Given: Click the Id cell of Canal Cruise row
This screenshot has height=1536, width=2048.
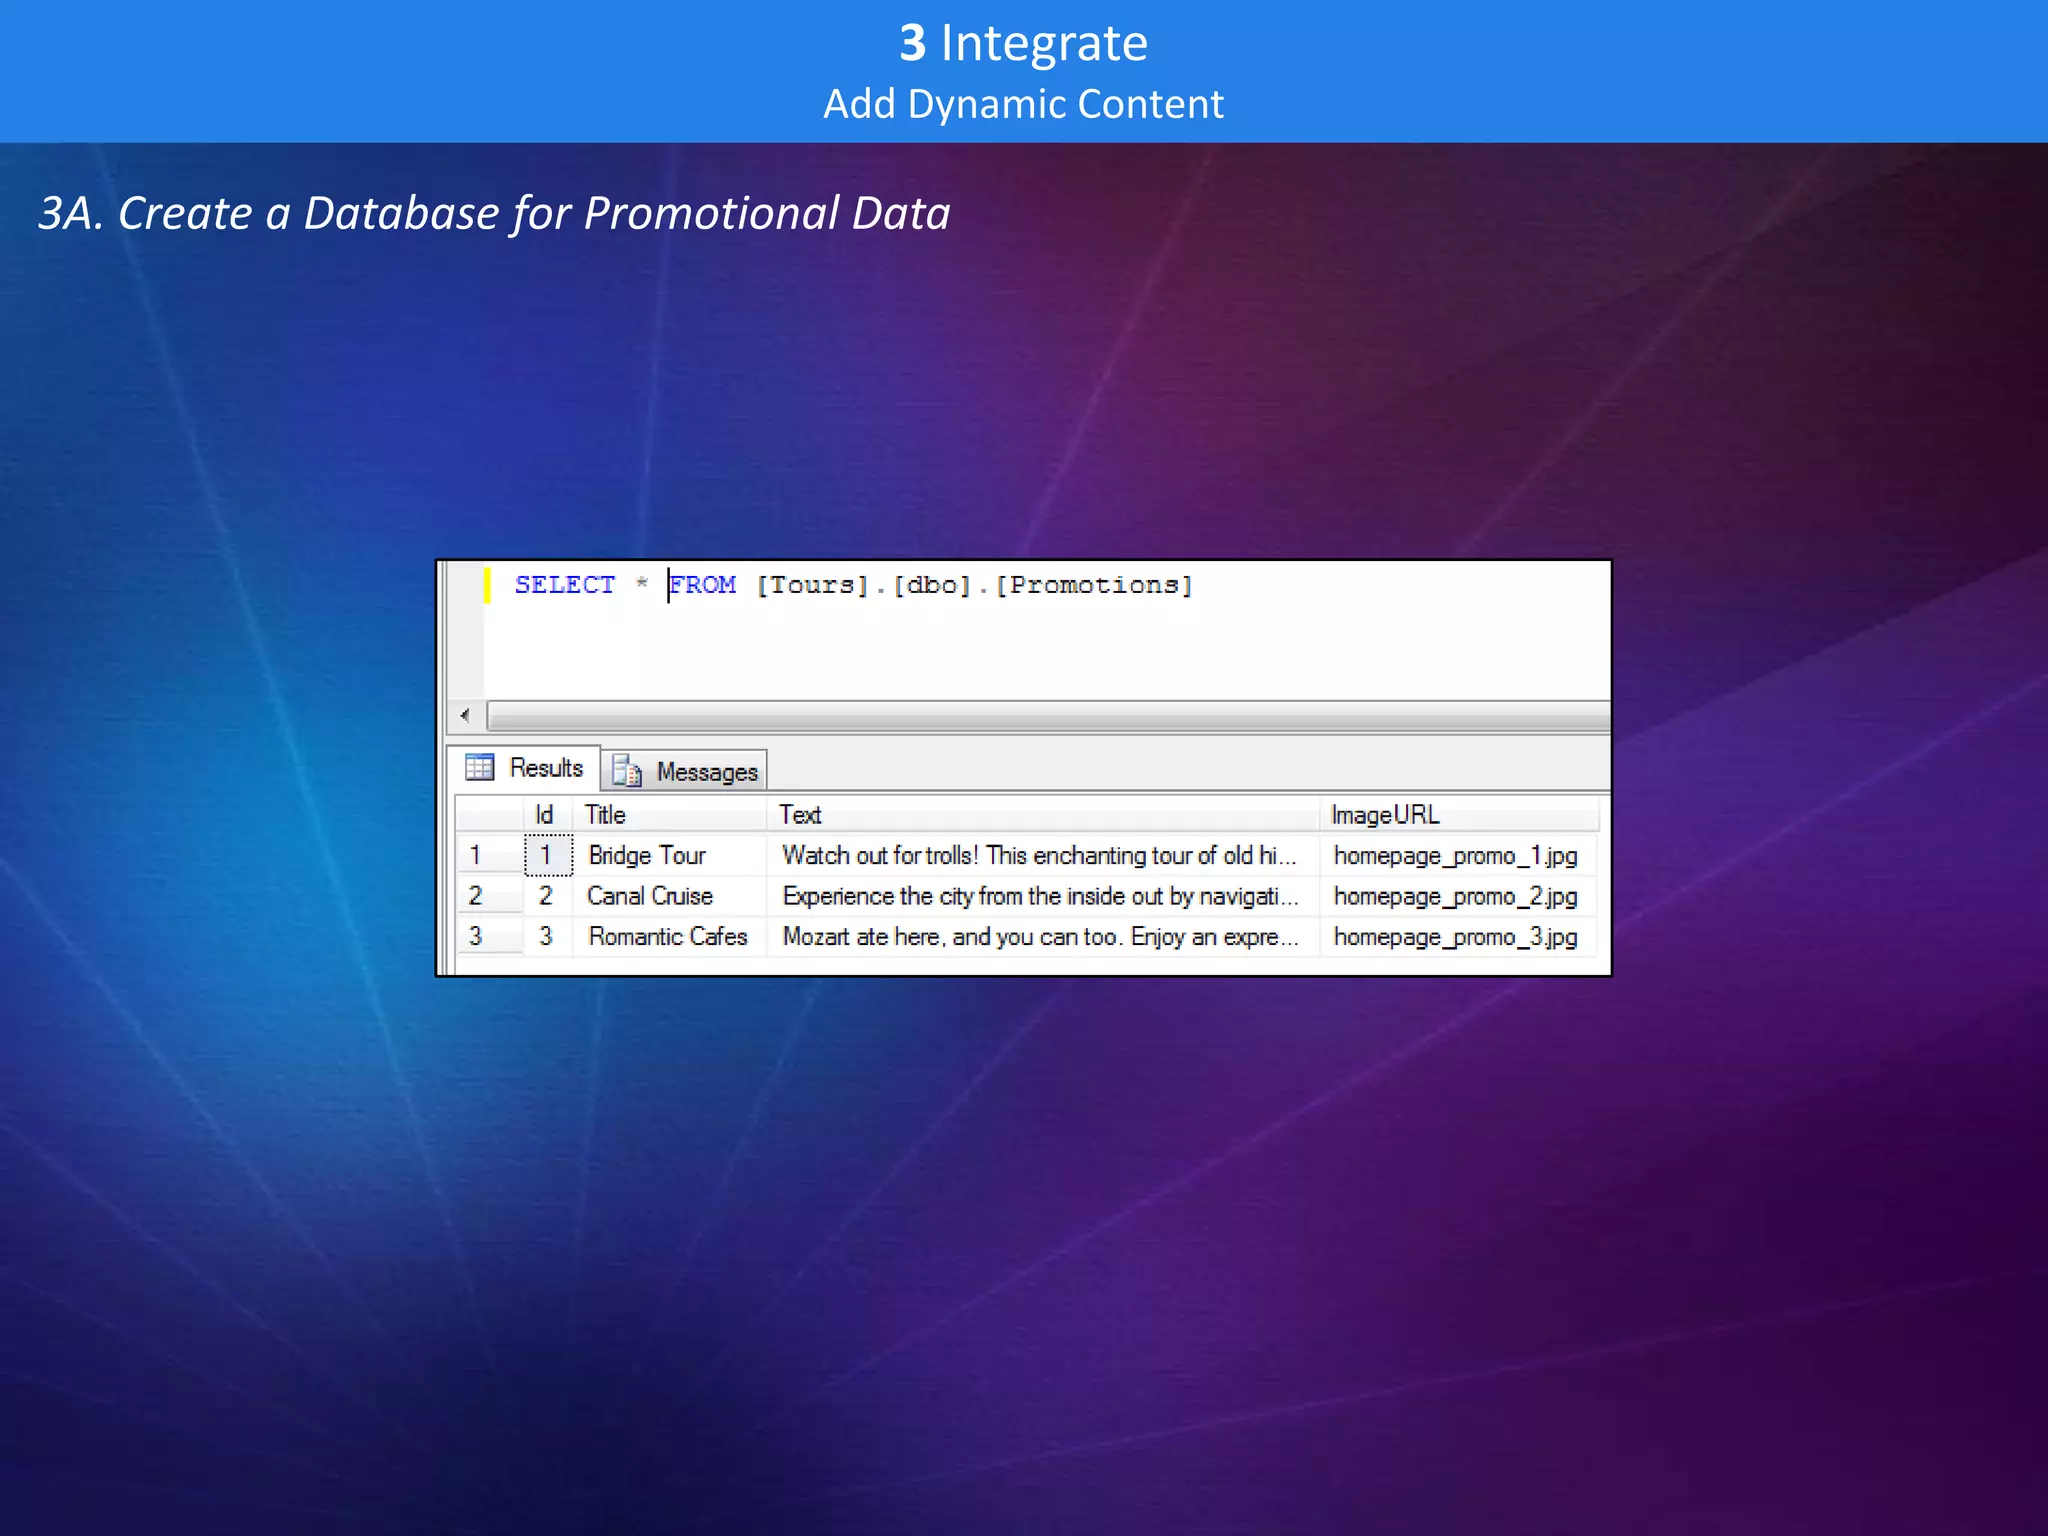Looking at the screenshot, I should tap(548, 896).
